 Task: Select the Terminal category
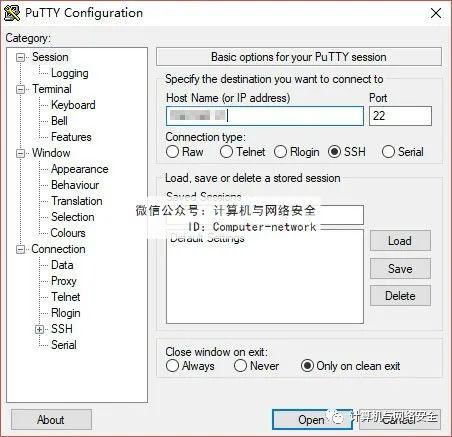coord(52,89)
